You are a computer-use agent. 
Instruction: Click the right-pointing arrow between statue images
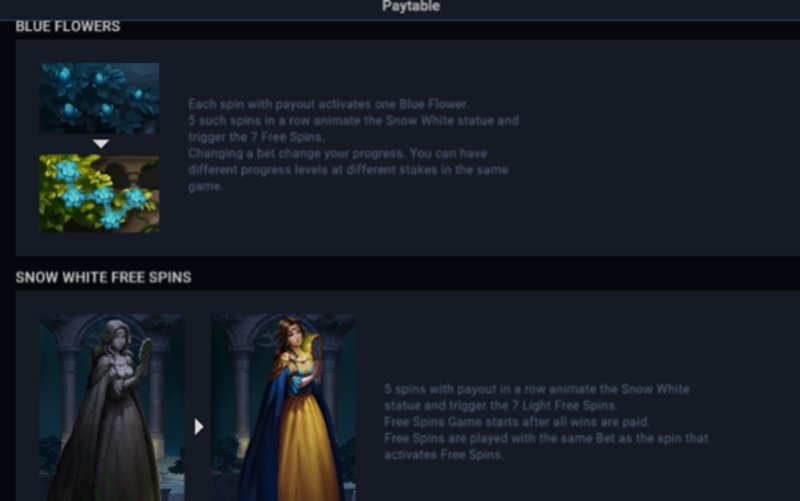pos(199,427)
